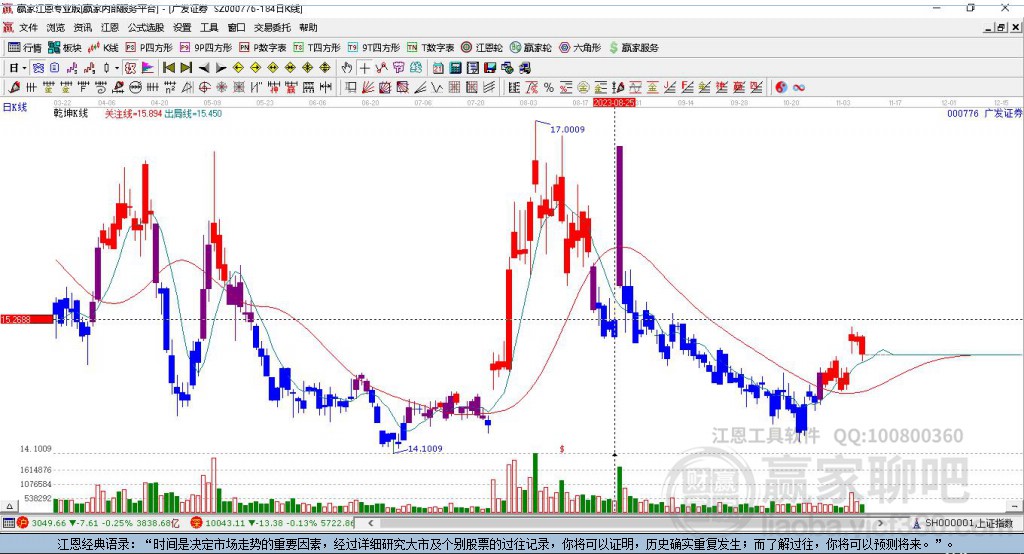Click the grid icon in status bar

click(x=8, y=523)
